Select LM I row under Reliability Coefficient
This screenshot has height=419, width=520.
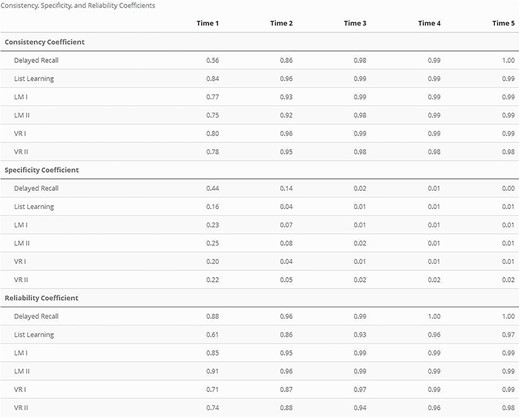[260, 353]
